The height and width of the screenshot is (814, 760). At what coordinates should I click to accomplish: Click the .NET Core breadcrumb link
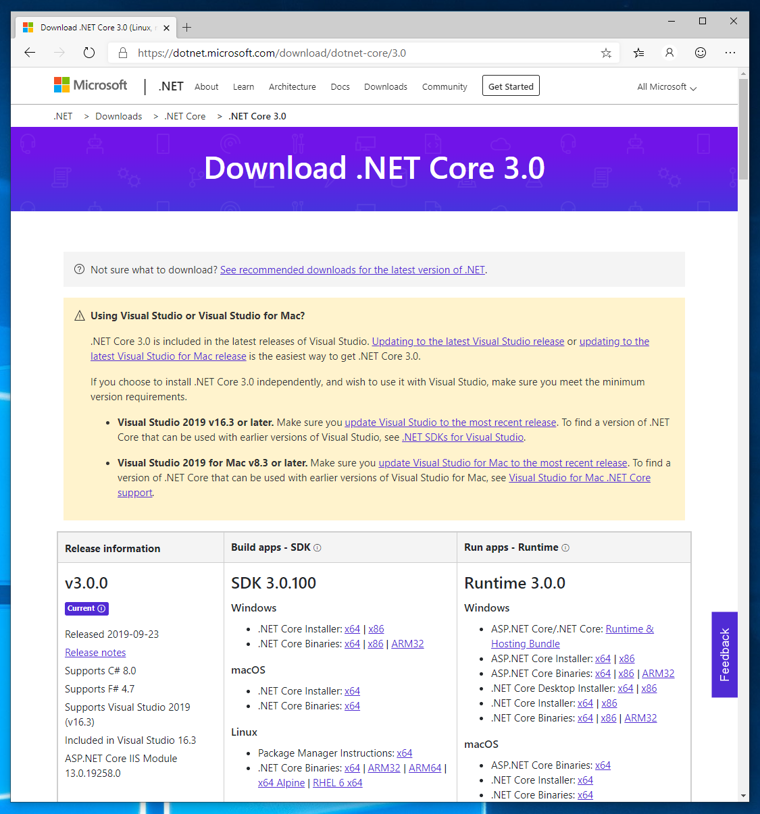[x=185, y=116]
